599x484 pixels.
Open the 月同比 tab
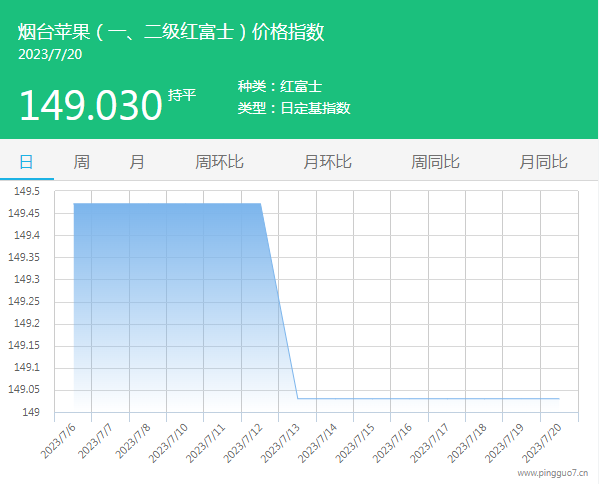click(x=543, y=162)
